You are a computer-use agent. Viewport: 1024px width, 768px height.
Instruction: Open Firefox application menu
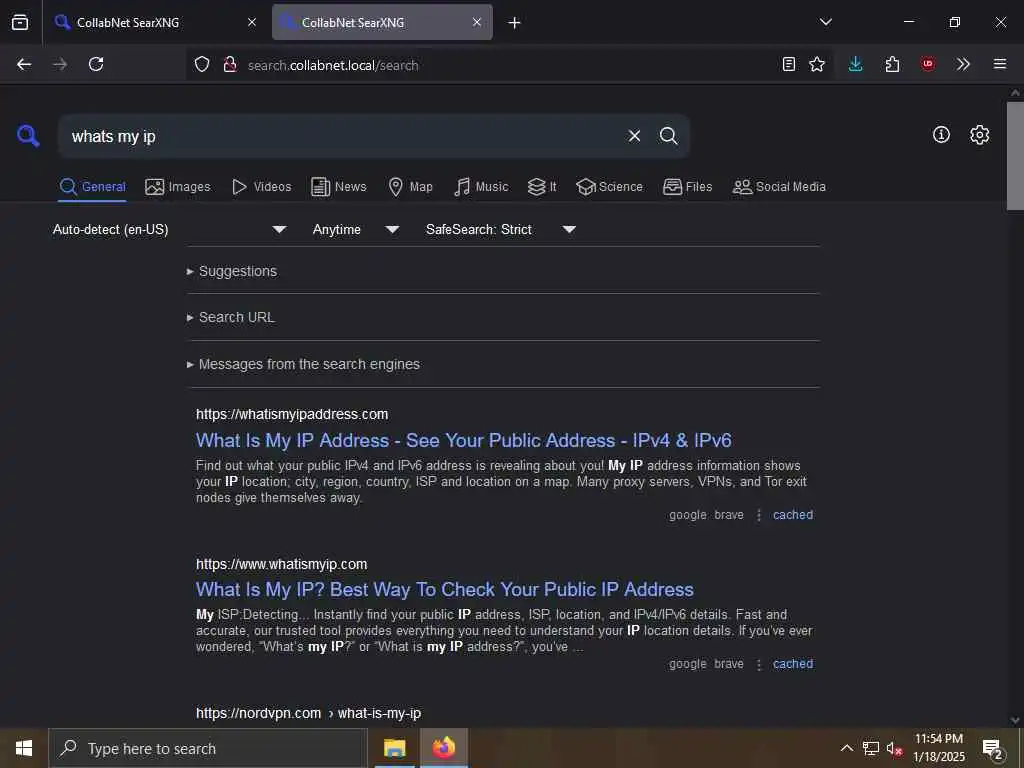point(1000,64)
